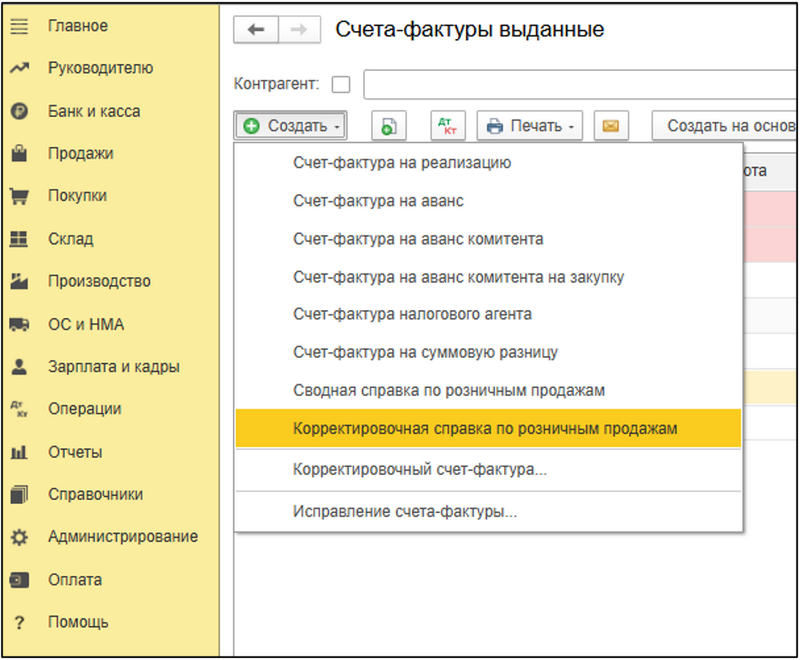Go to Покупки section with cart icon
The image size is (800, 660).
[77, 196]
